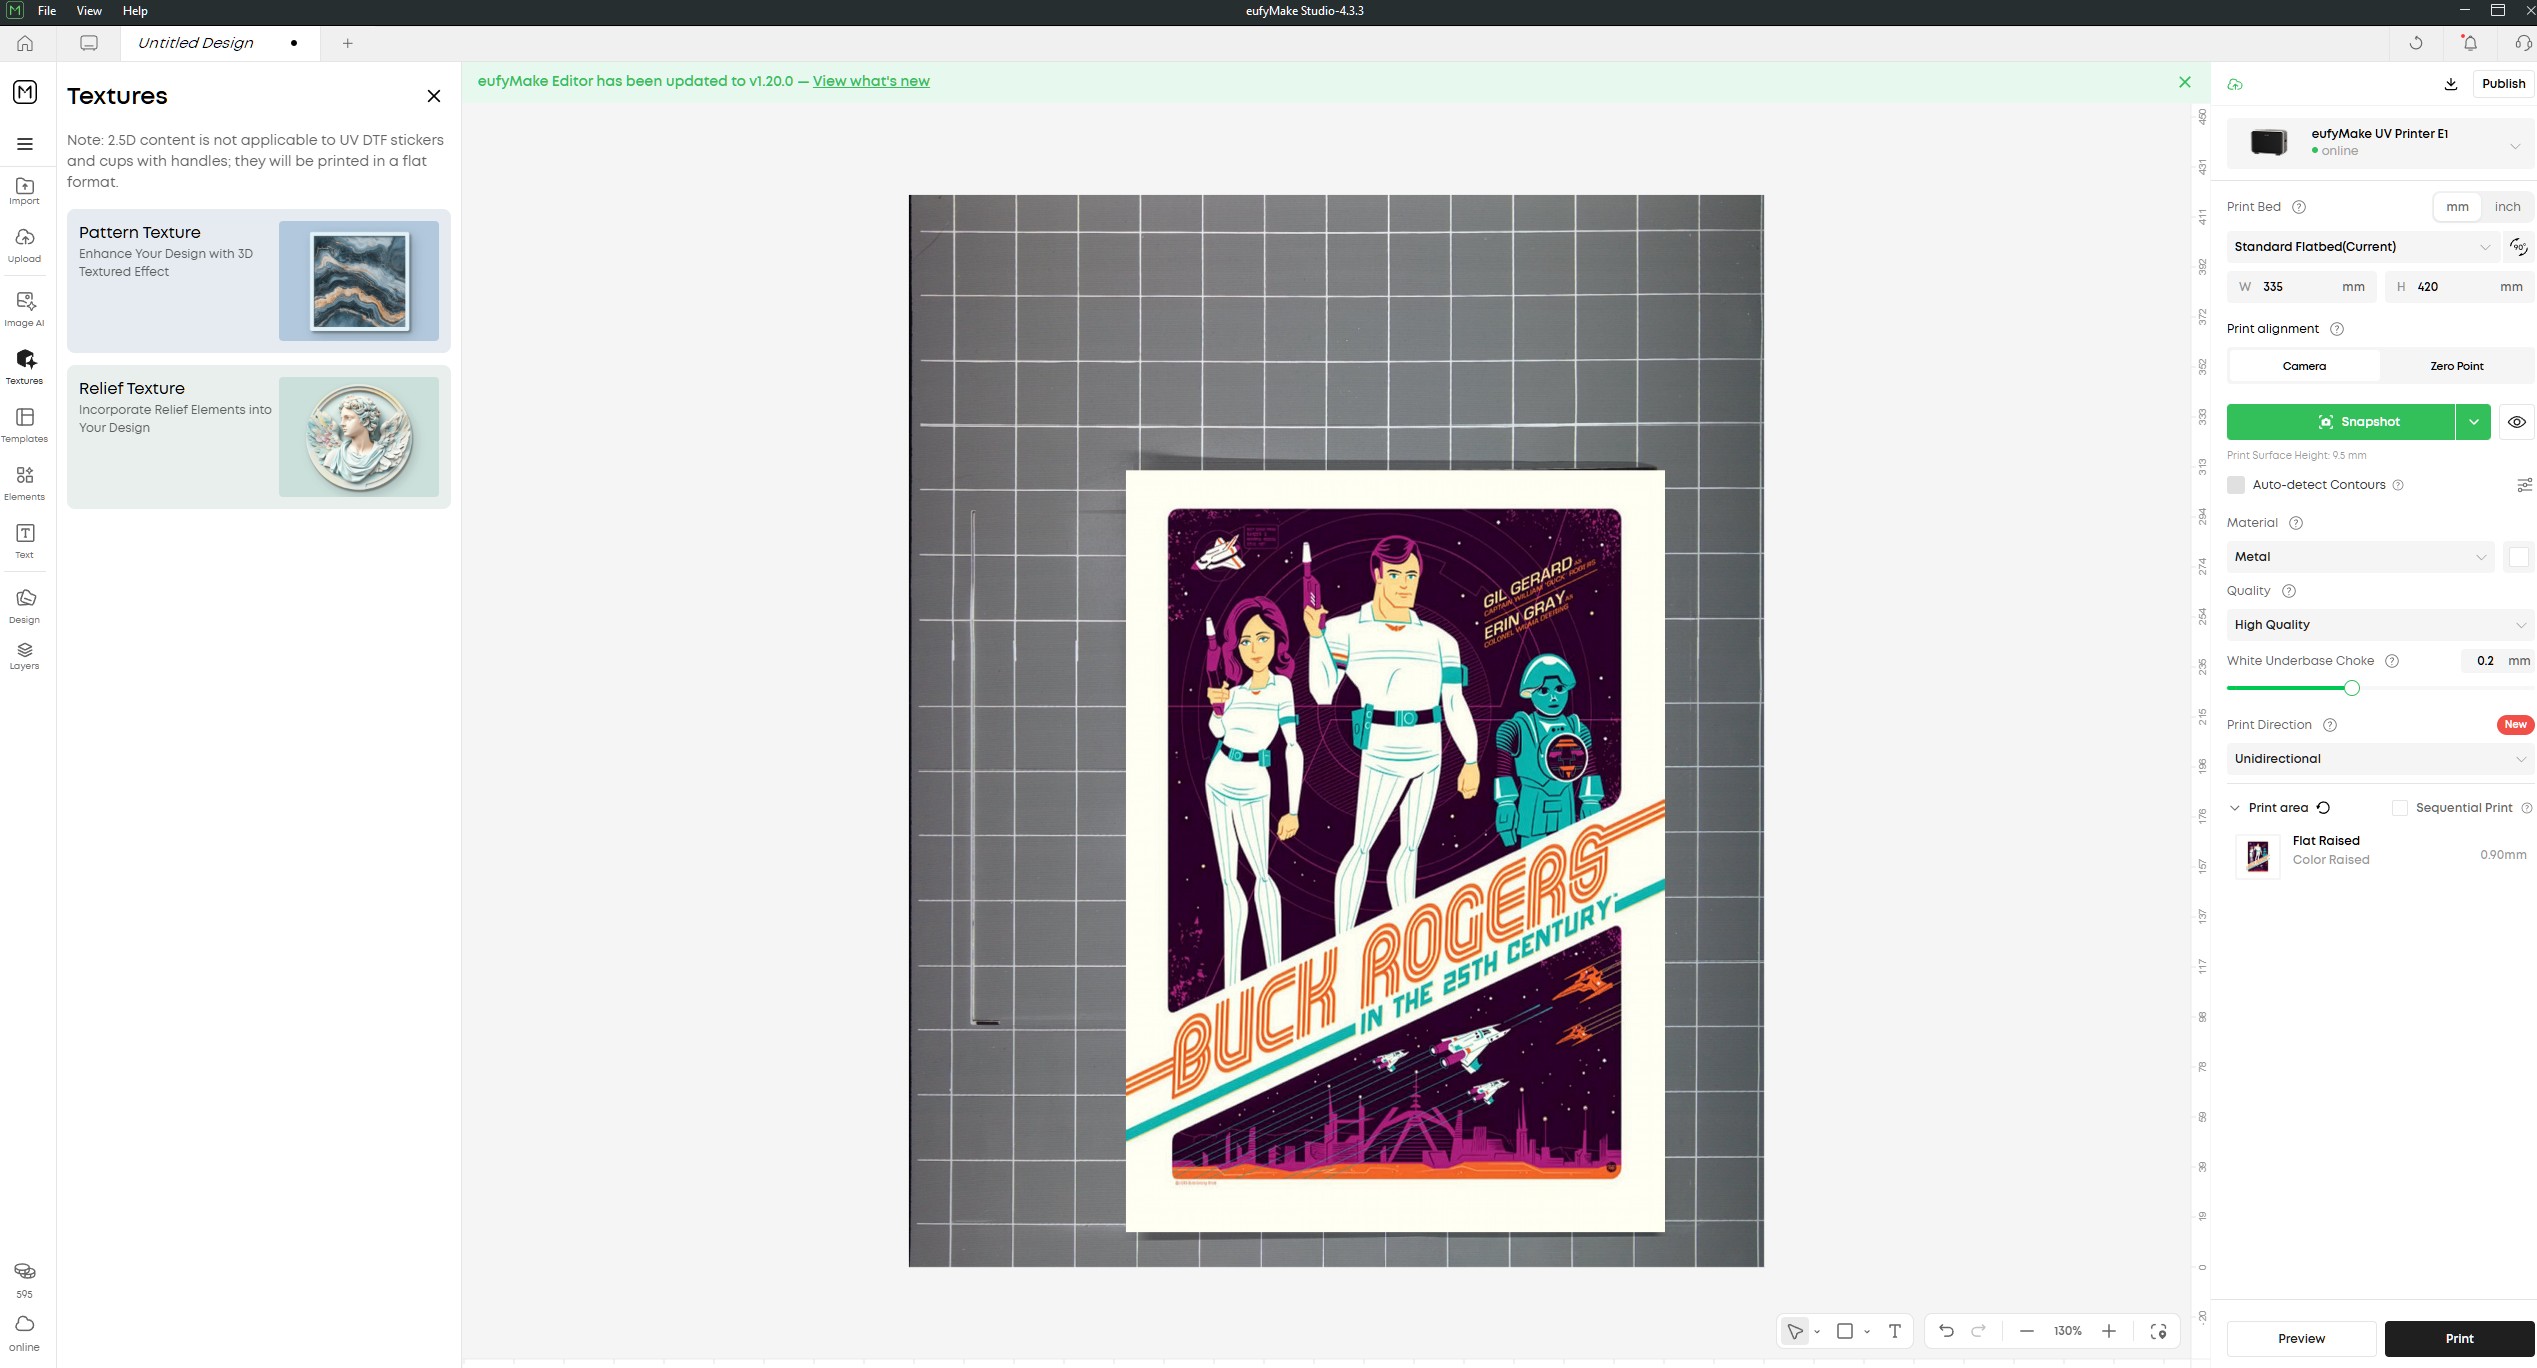Click the material color swatch beside Metal
2537x1368 pixels.
(2519, 557)
